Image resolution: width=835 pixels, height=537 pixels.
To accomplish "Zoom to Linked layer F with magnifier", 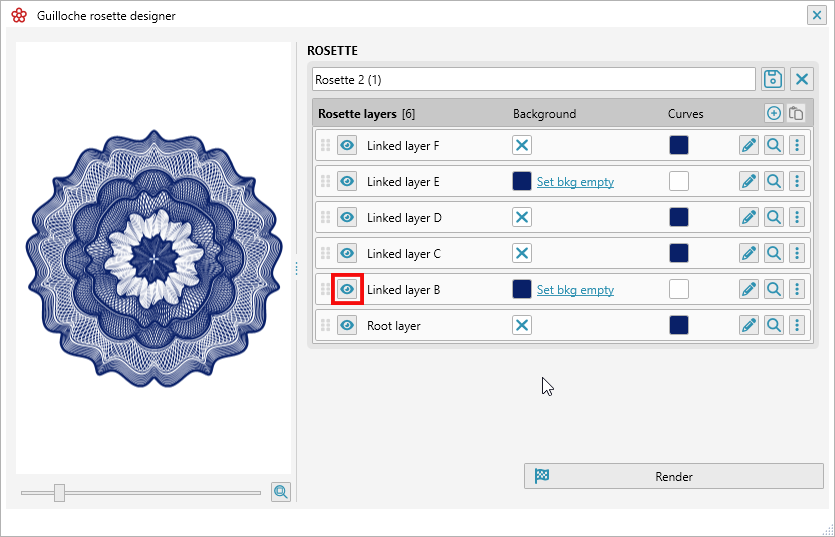I will click(774, 145).
